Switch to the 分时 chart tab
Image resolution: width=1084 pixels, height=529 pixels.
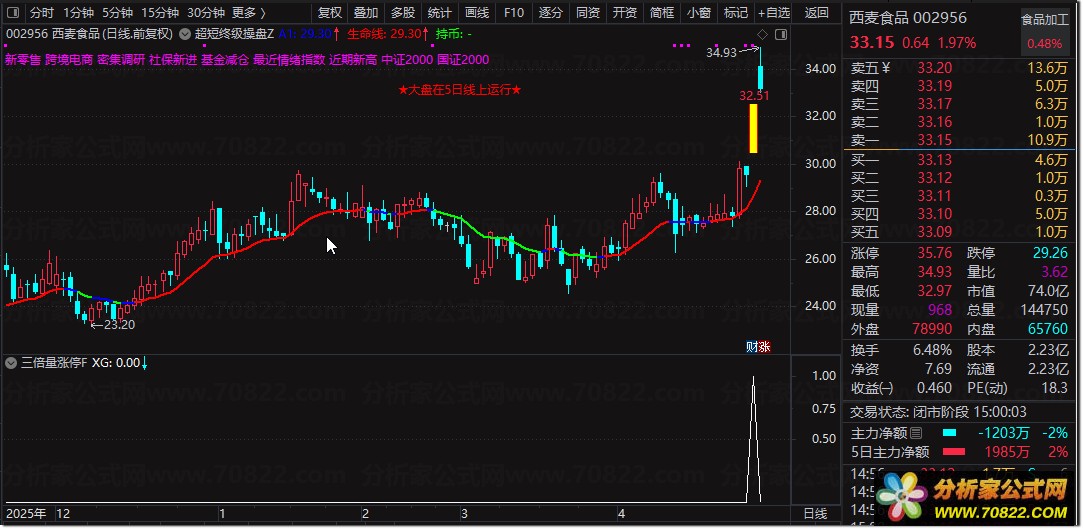(41, 12)
